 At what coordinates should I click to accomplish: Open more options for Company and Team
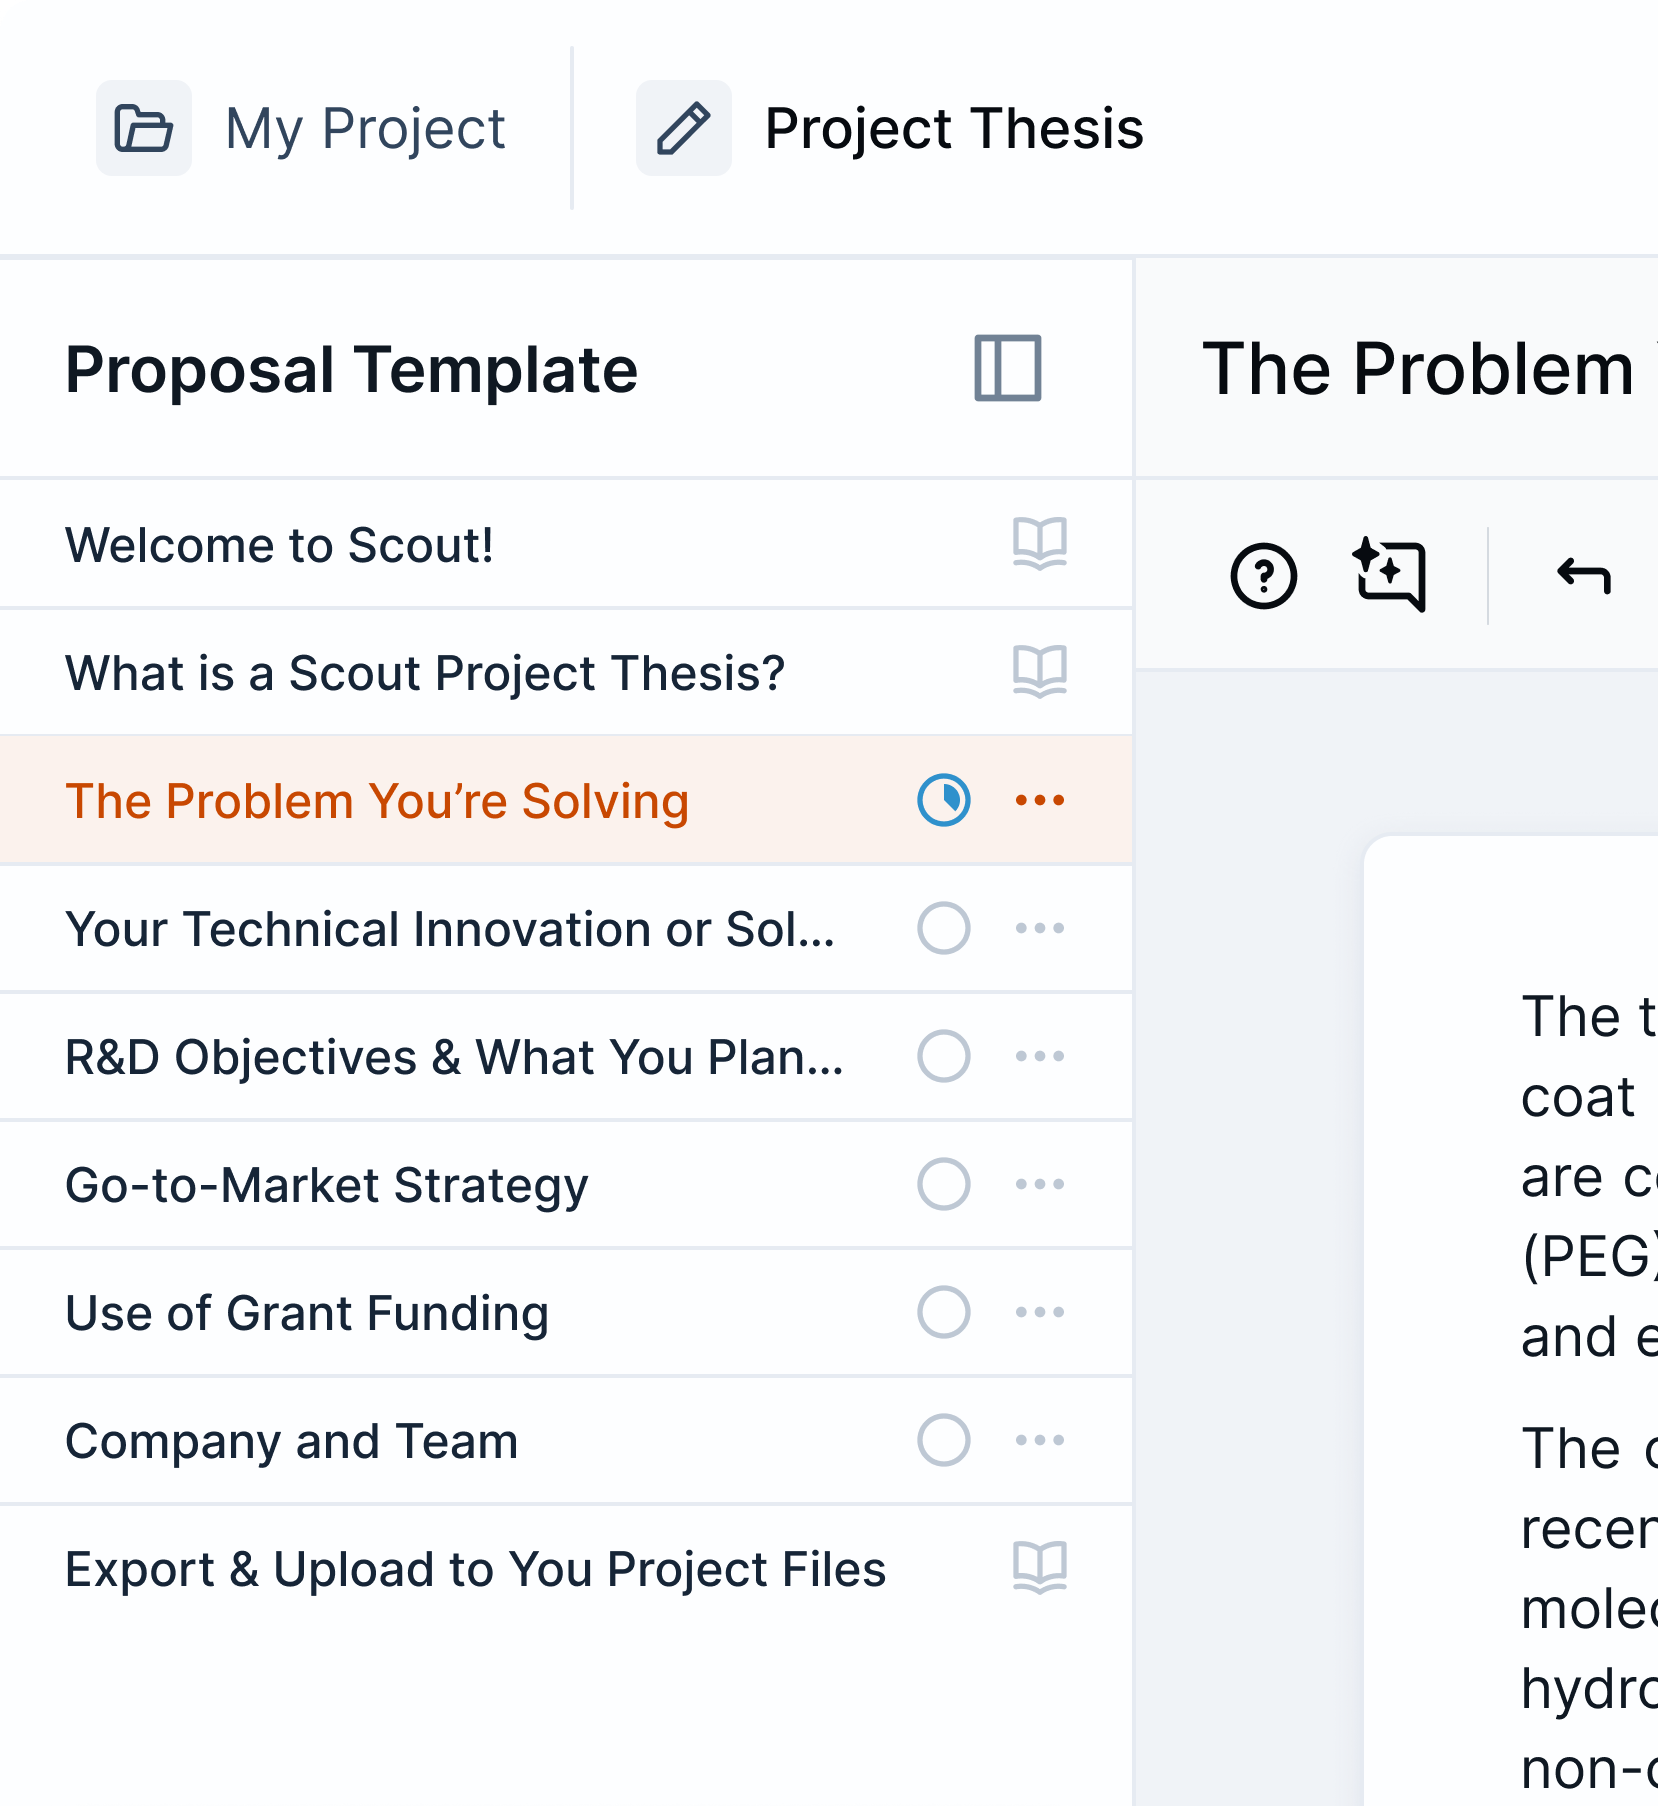pyautogui.click(x=1040, y=1440)
